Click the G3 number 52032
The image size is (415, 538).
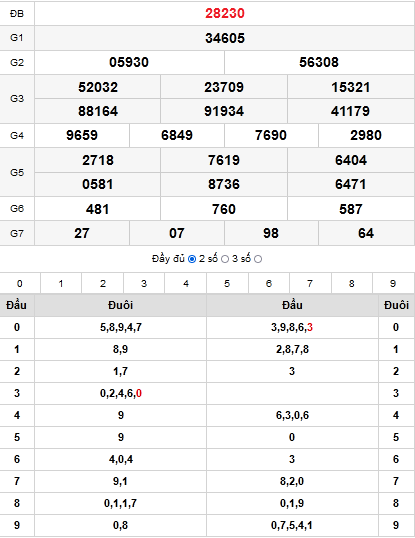point(98,87)
